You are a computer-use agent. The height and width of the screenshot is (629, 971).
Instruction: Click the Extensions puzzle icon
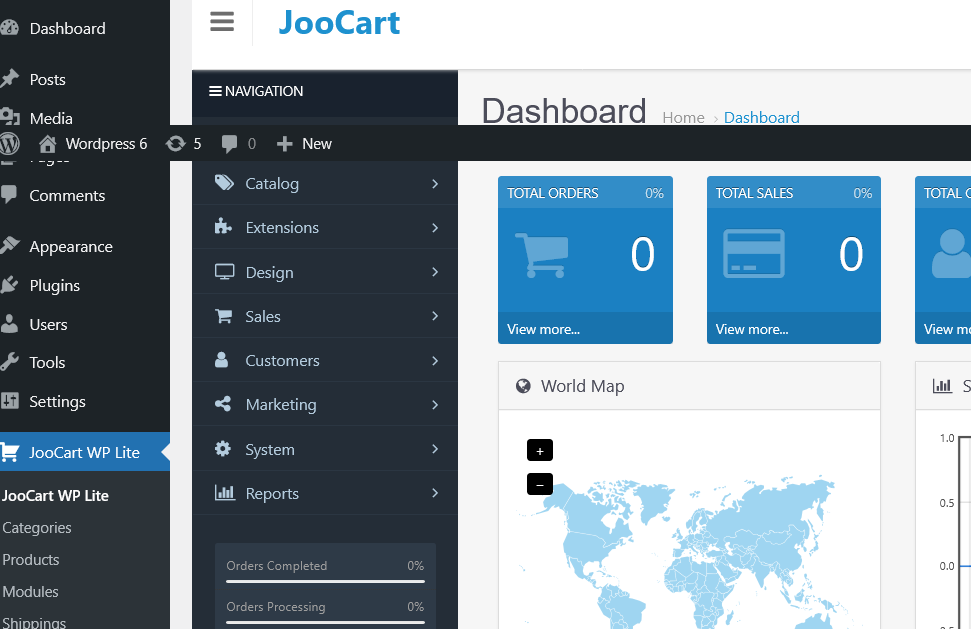pos(223,227)
